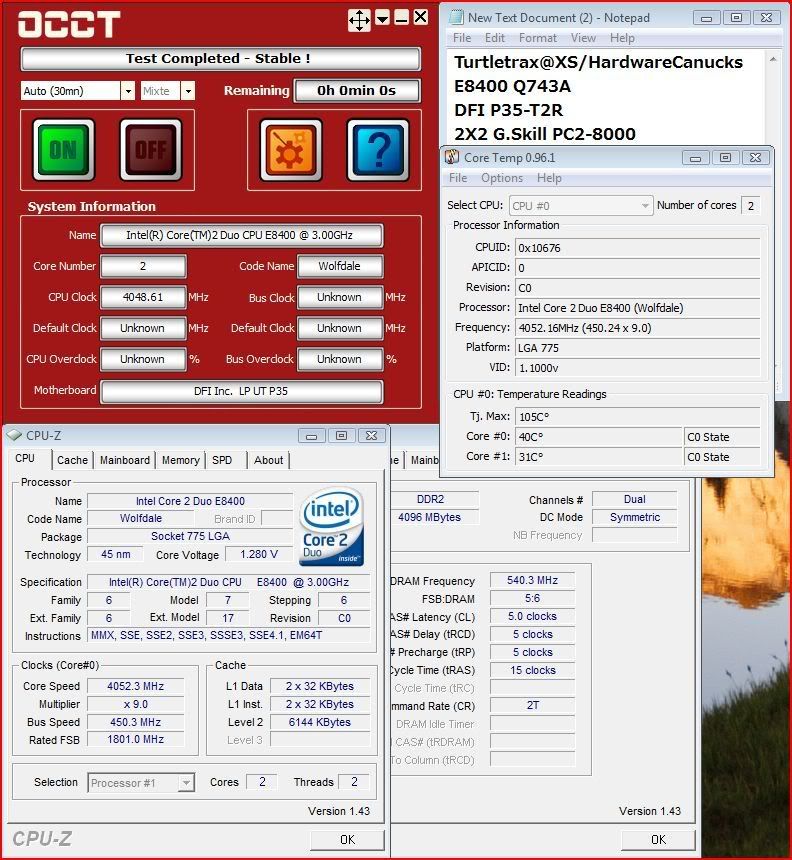Open Notepad Edit menu
Image resolution: width=792 pixels, height=860 pixels.
click(495, 38)
